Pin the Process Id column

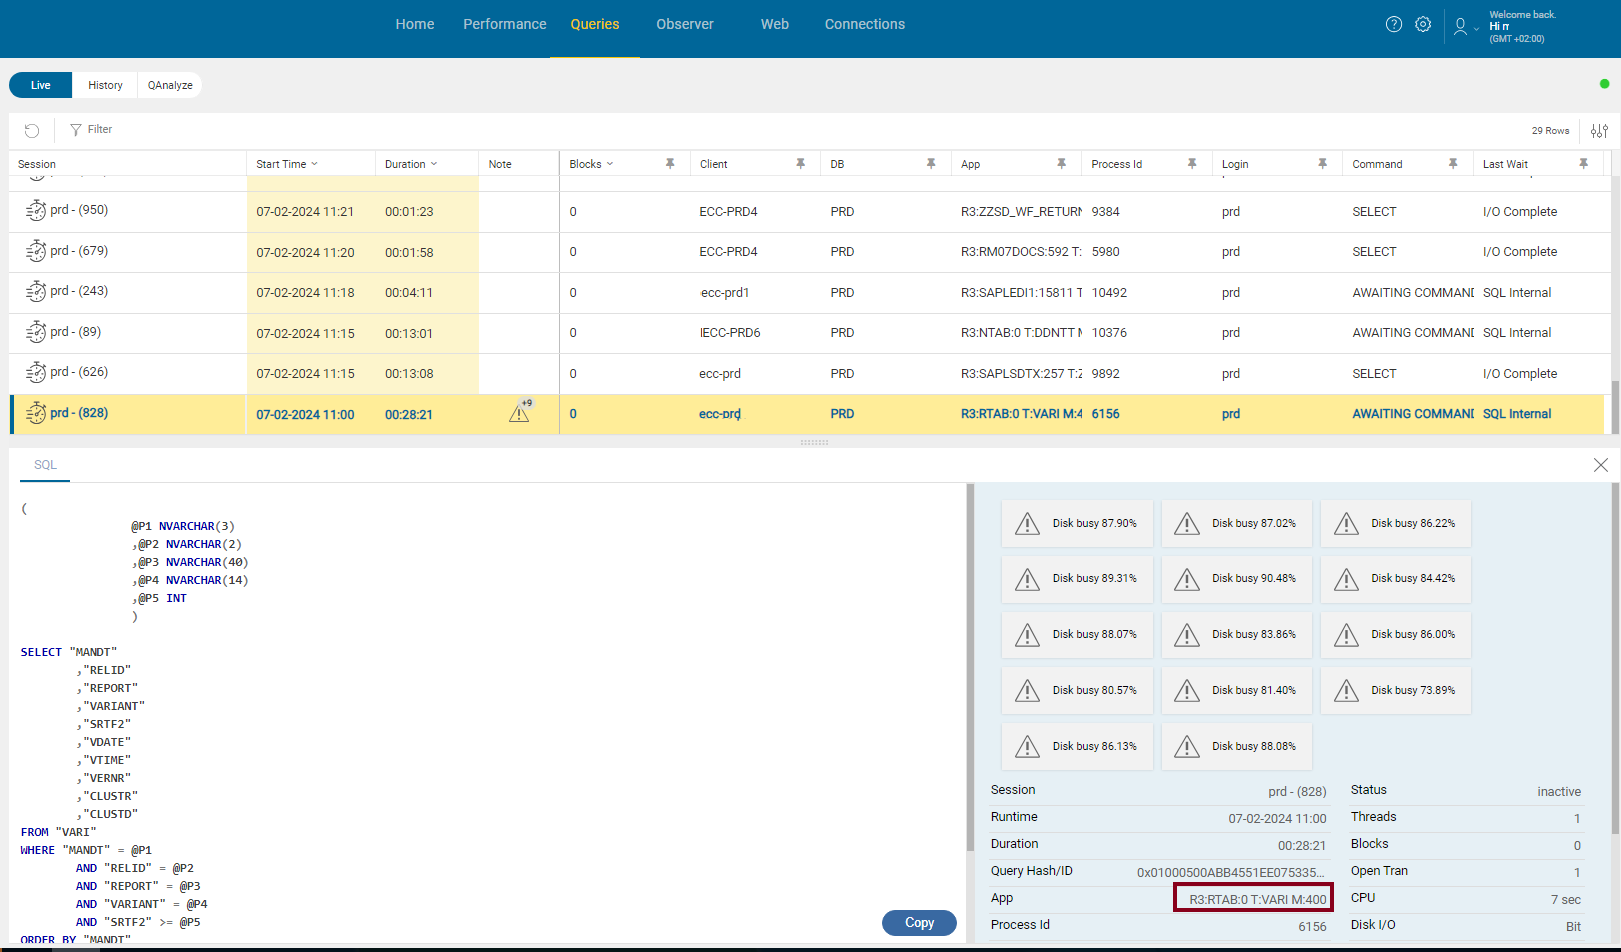point(1192,163)
